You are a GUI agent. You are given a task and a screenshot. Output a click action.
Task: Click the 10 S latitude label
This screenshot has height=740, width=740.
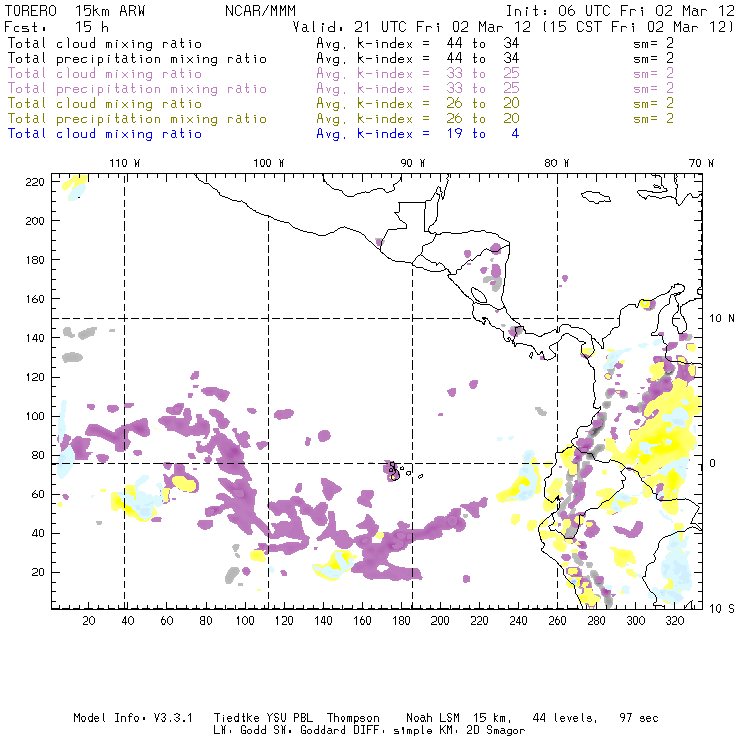[x=722, y=608]
